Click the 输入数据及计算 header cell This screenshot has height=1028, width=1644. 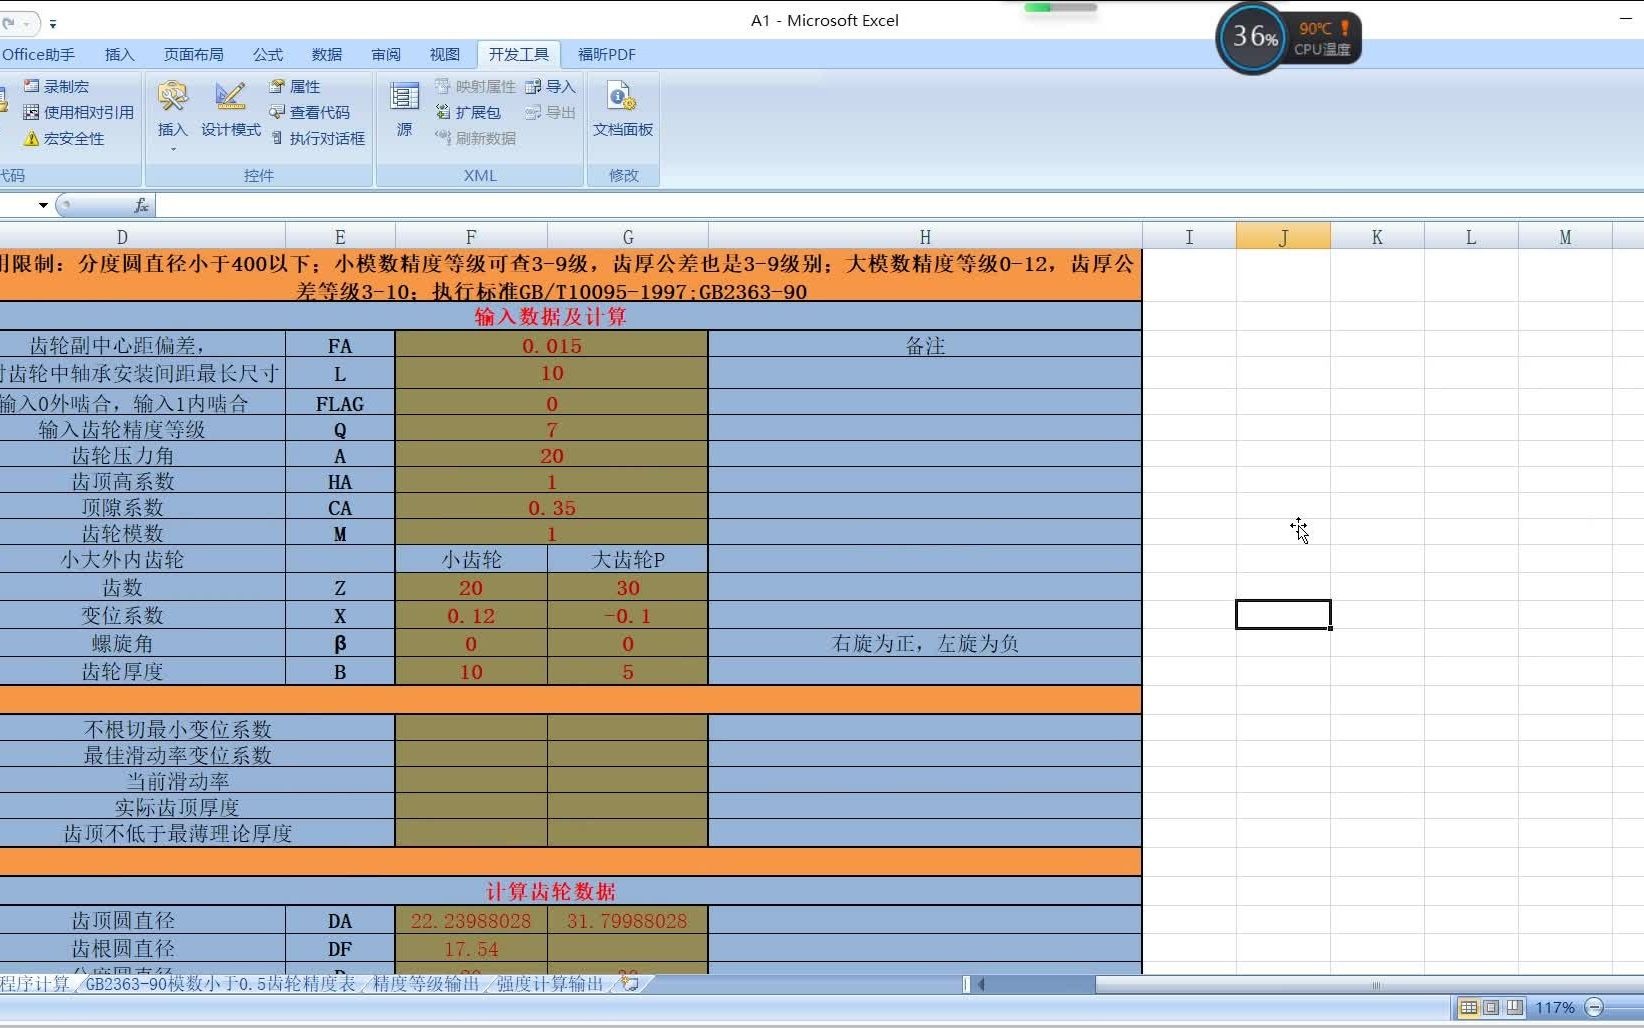(551, 317)
